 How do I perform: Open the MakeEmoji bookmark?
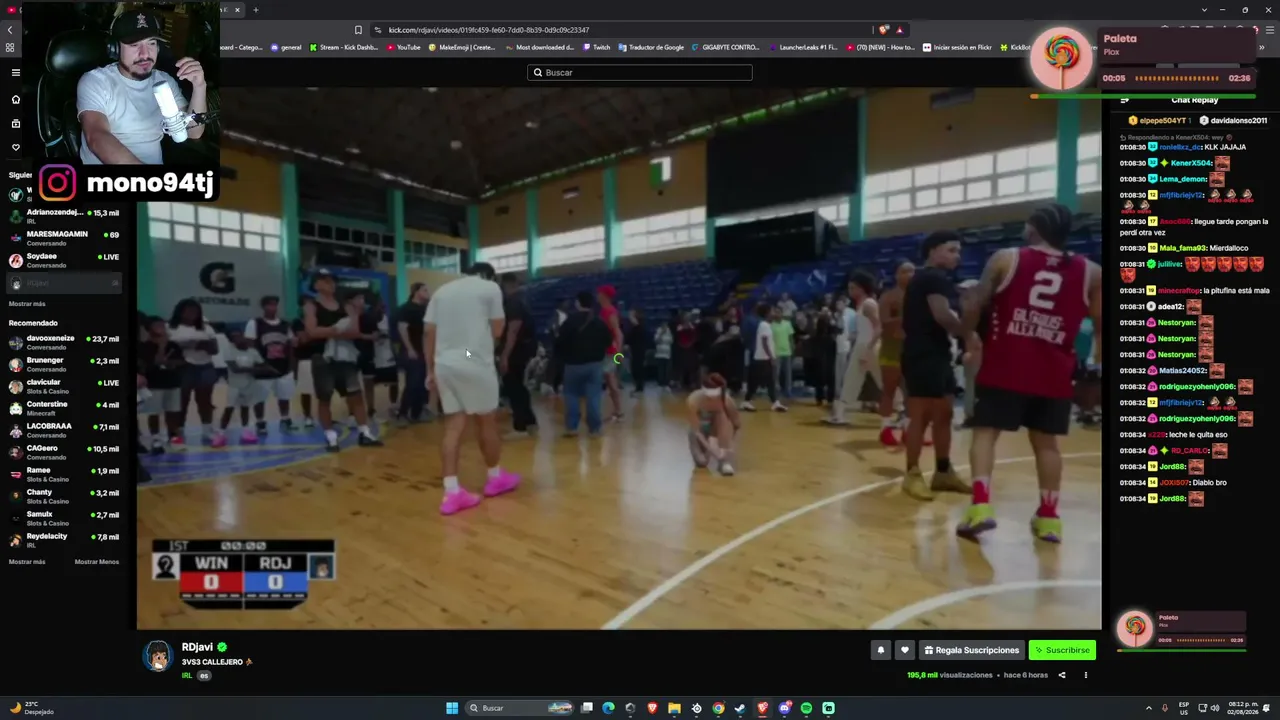click(462, 47)
